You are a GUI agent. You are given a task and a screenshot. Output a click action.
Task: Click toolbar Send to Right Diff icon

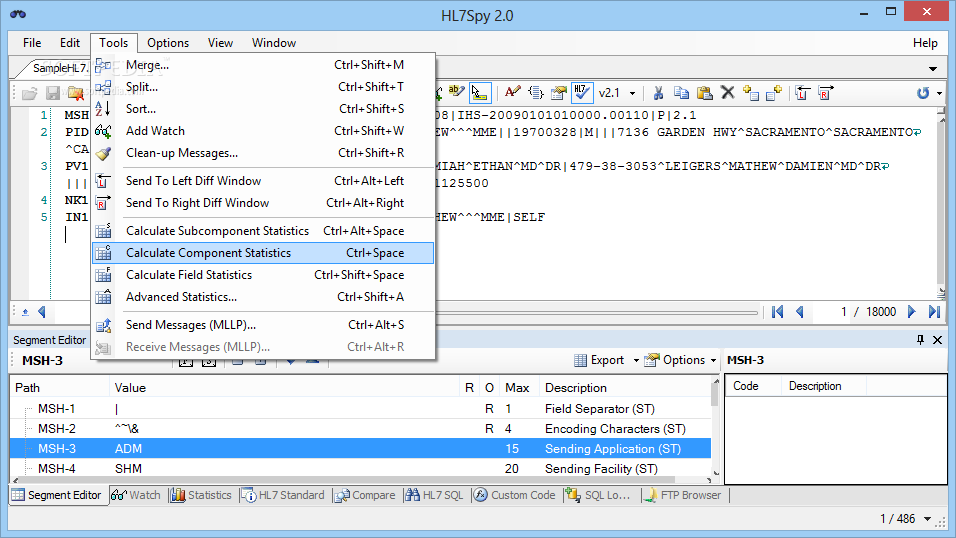pos(826,93)
